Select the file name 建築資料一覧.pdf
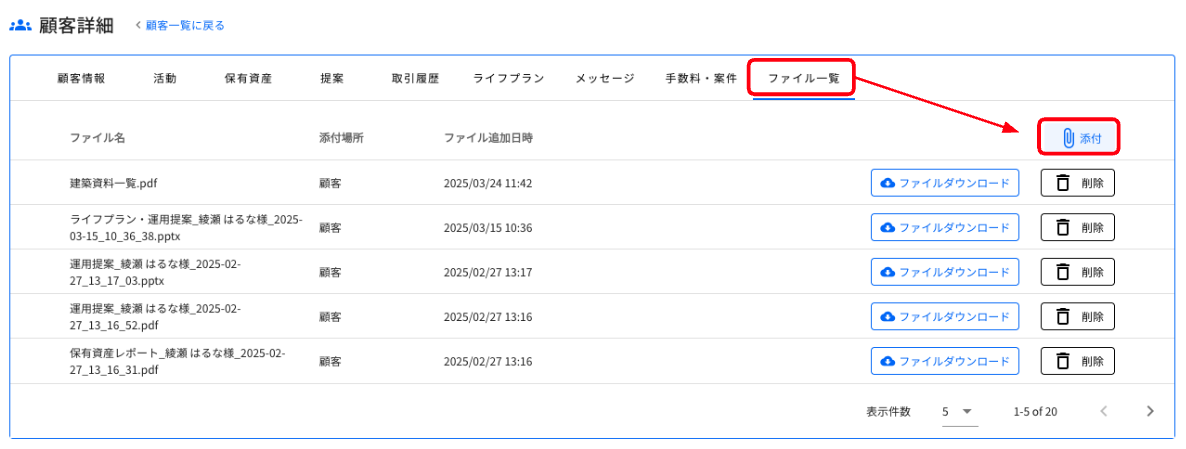 [113, 183]
